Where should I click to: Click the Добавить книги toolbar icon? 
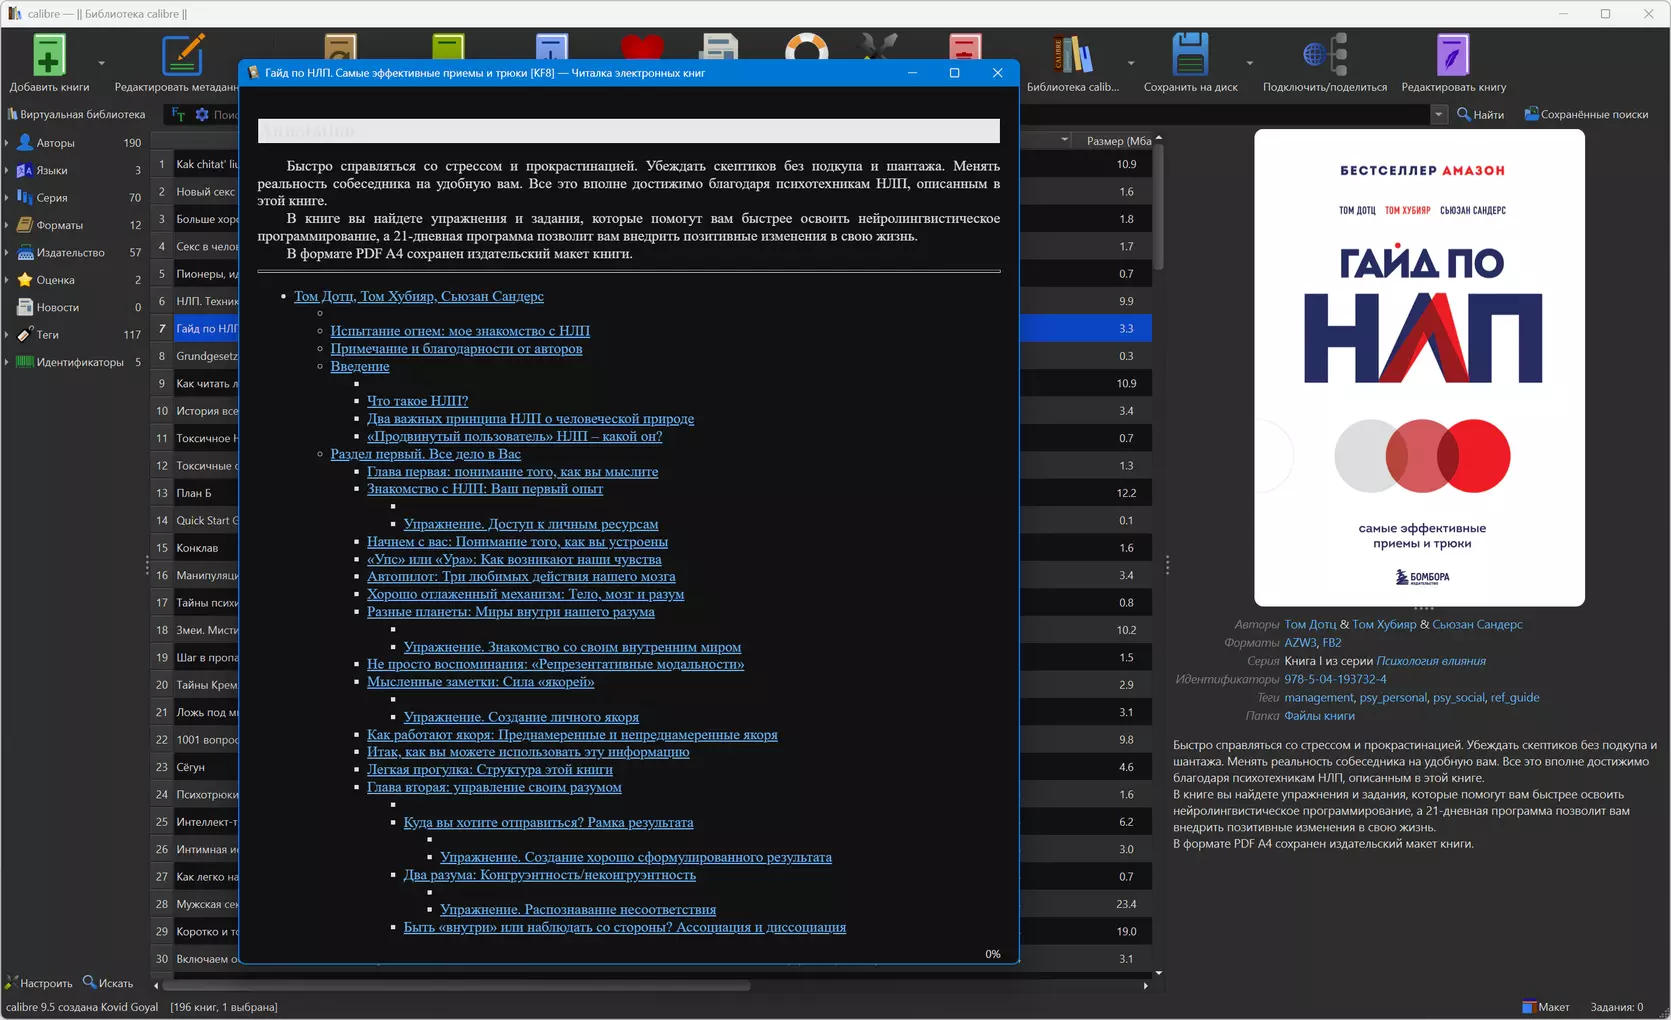48,56
